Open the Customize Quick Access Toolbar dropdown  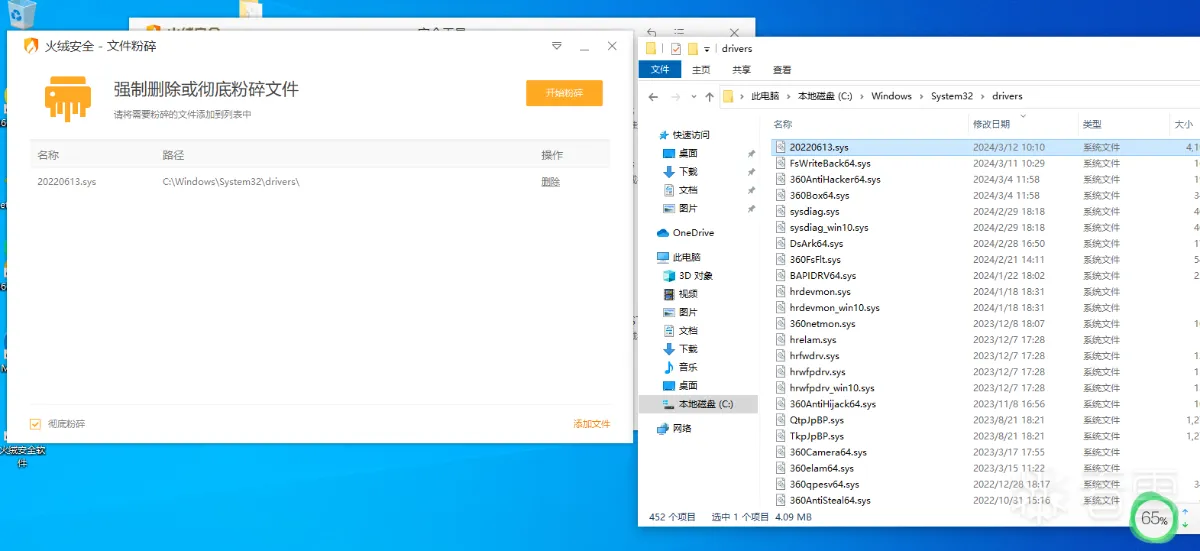point(706,48)
